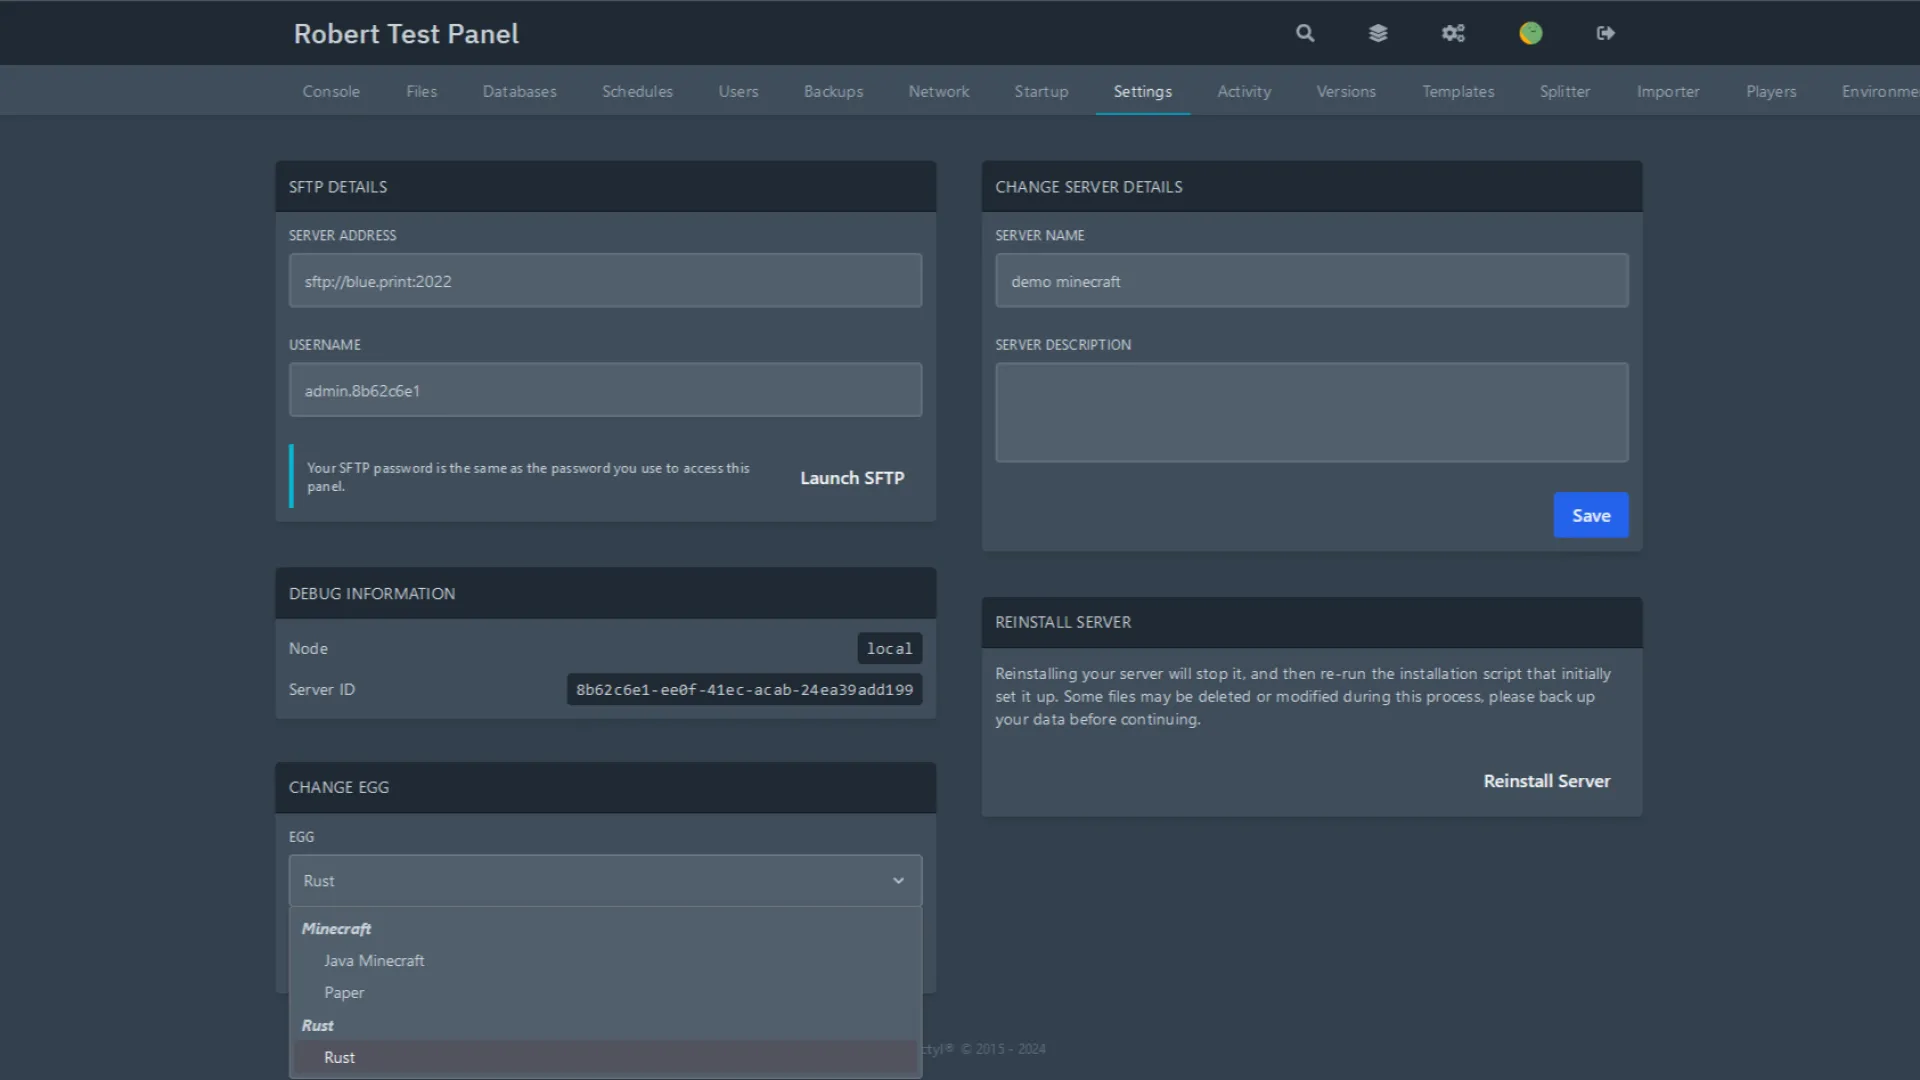
Task: Open admin cogs icon in header
Action: [1453, 33]
